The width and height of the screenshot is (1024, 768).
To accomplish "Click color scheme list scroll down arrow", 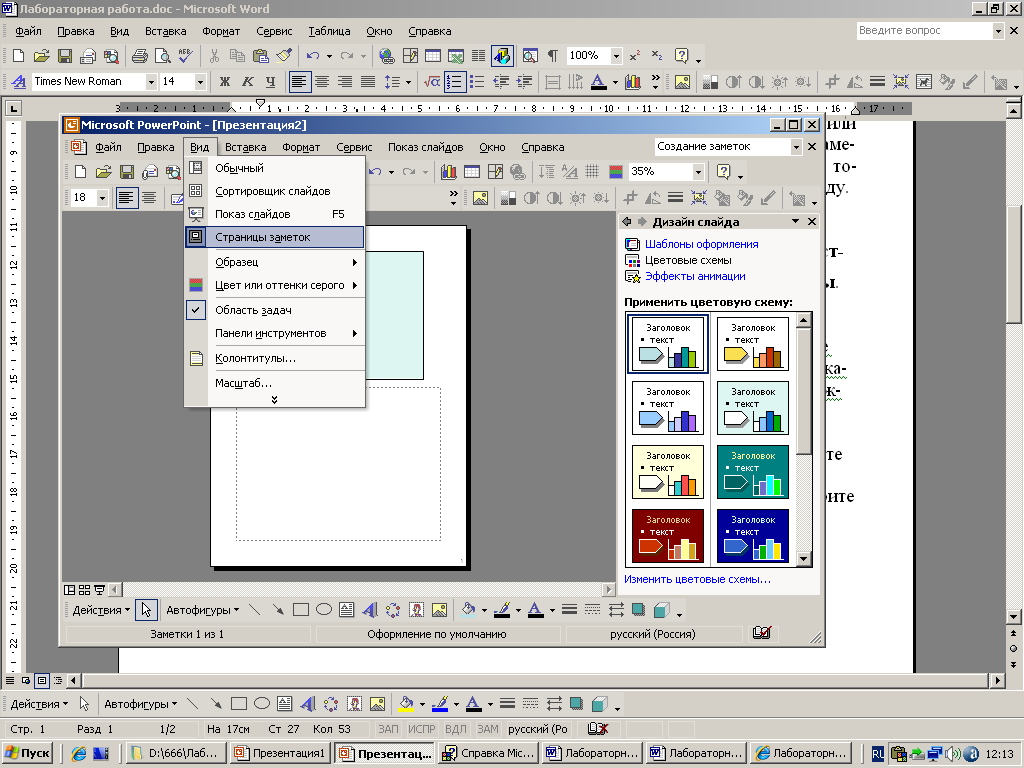I will 805,559.
